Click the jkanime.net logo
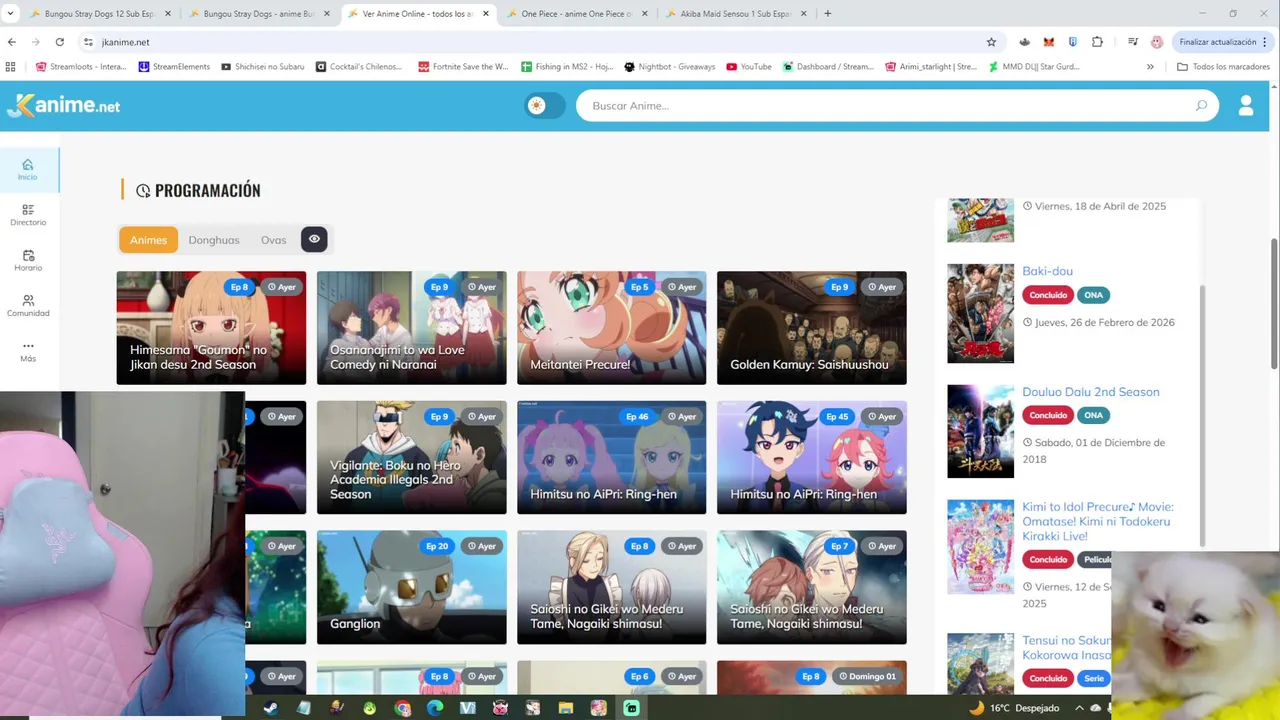Screen dimensions: 1280x720 [63, 105]
